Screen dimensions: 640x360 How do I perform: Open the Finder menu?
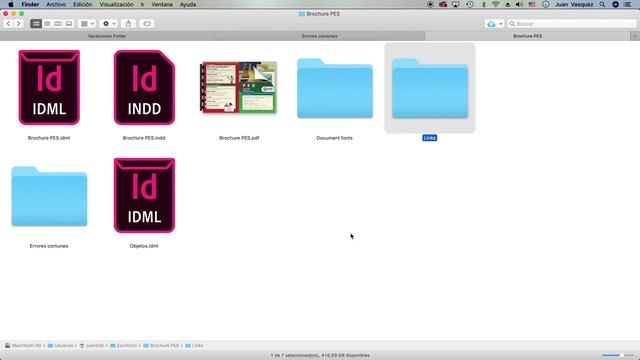click(x=30, y=4)
